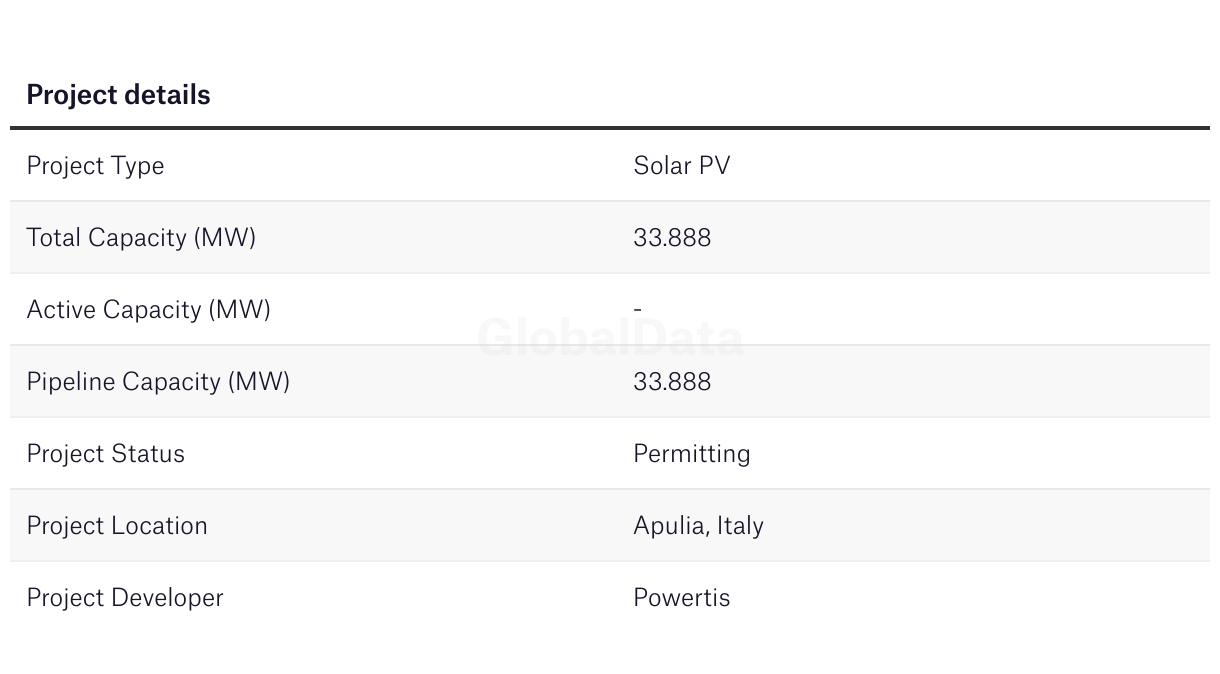The width and height of the screenshot is (1220, 674).
Task: Select the Total Capacity row label
Action: pos(141,237)
